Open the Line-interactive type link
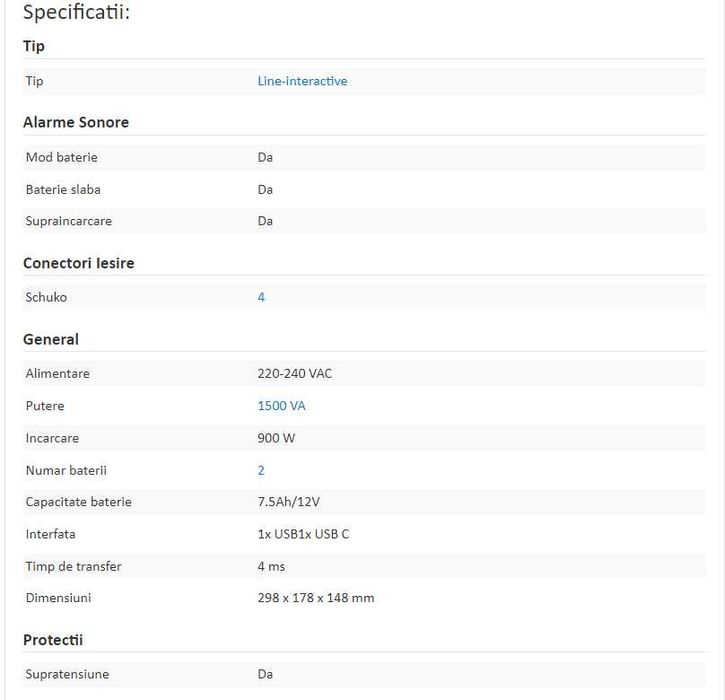The image size is (725, 700). pyautogui.click(x=302, y=81)
